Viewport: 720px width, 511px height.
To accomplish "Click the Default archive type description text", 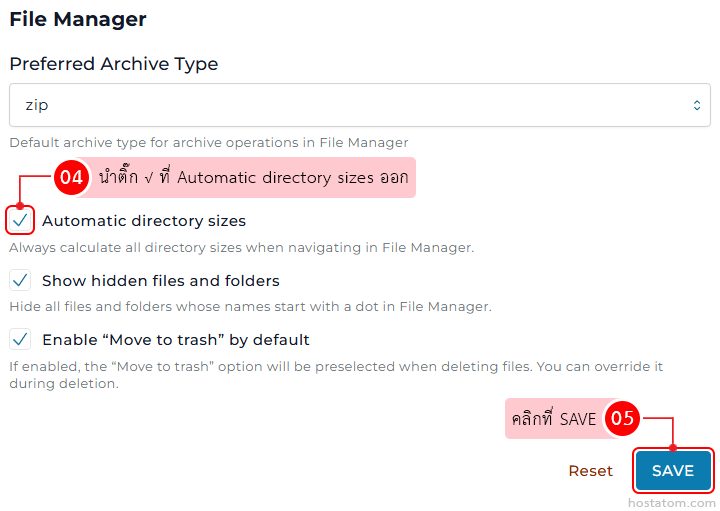I will tap(209, 143).
